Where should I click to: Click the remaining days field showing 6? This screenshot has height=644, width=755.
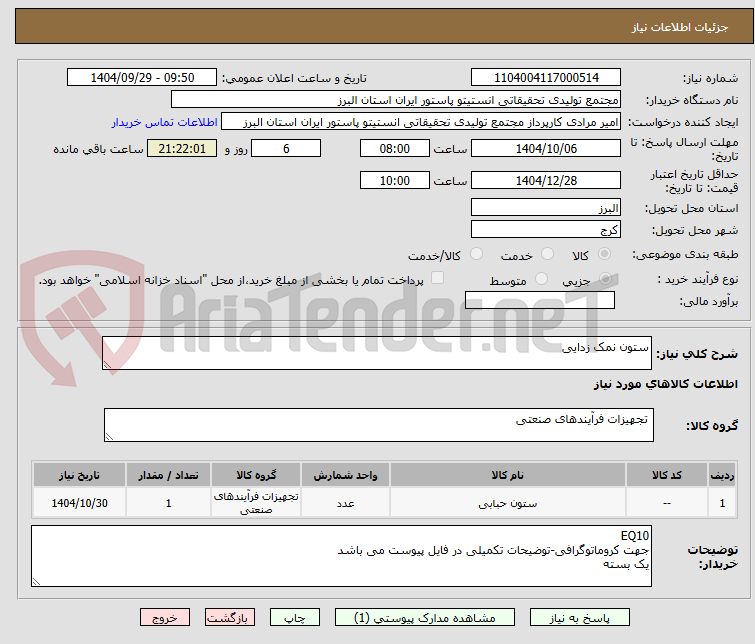point(286,148)
